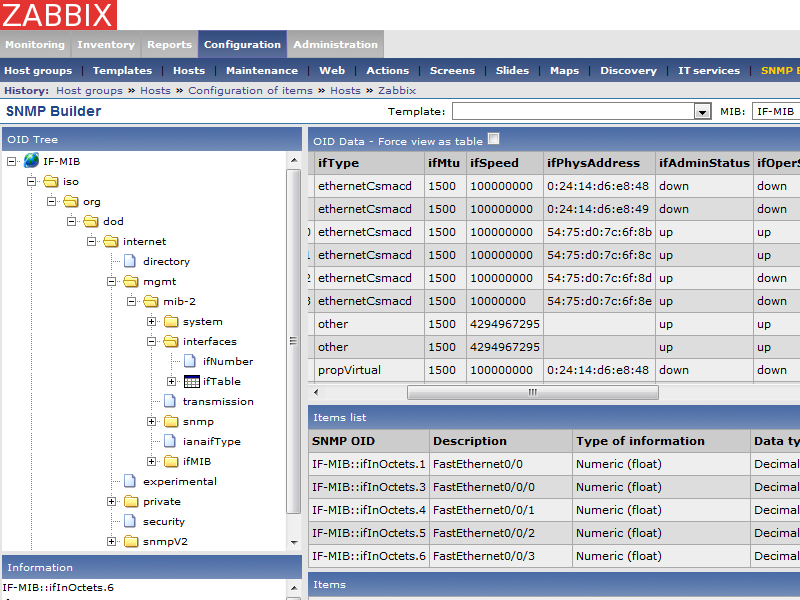Expand the snmpV2 tree node
The image size is (800, 600).
(111, 541)
